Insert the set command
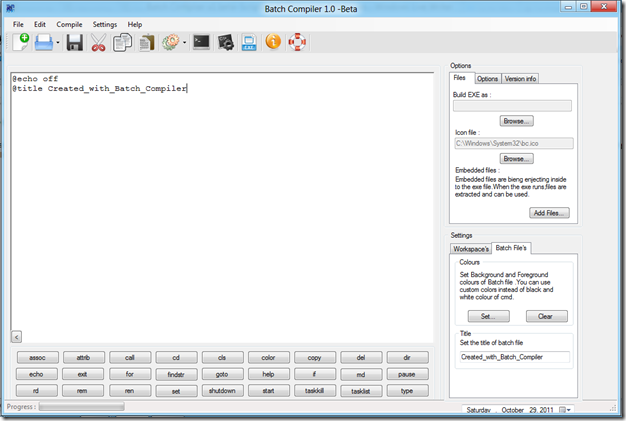 176,391
